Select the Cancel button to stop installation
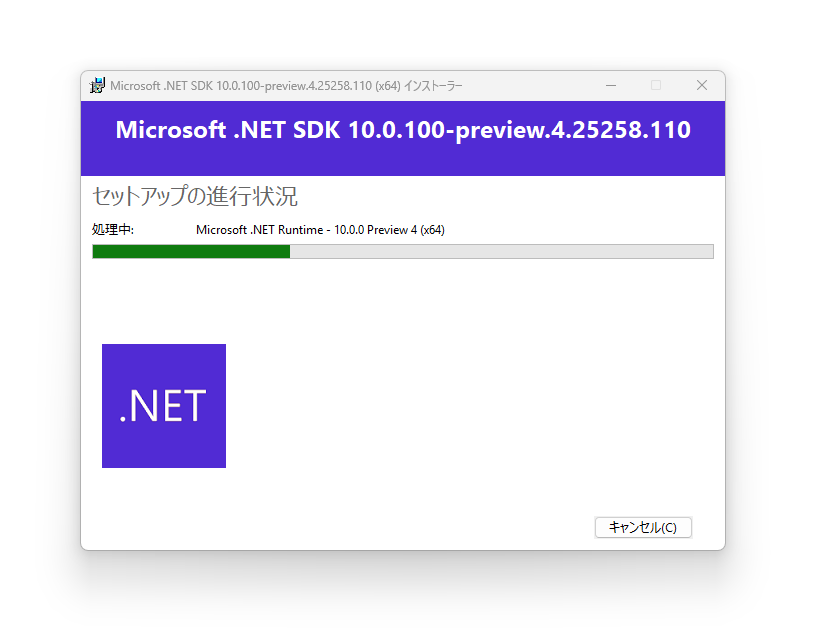Viewport: 822px width, 628px height. [x=643, y=527]
